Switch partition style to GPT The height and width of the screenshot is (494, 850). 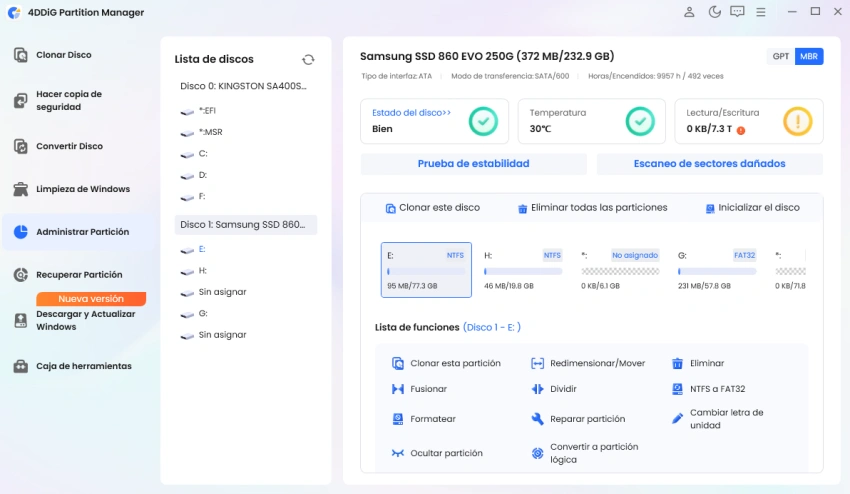781,56
